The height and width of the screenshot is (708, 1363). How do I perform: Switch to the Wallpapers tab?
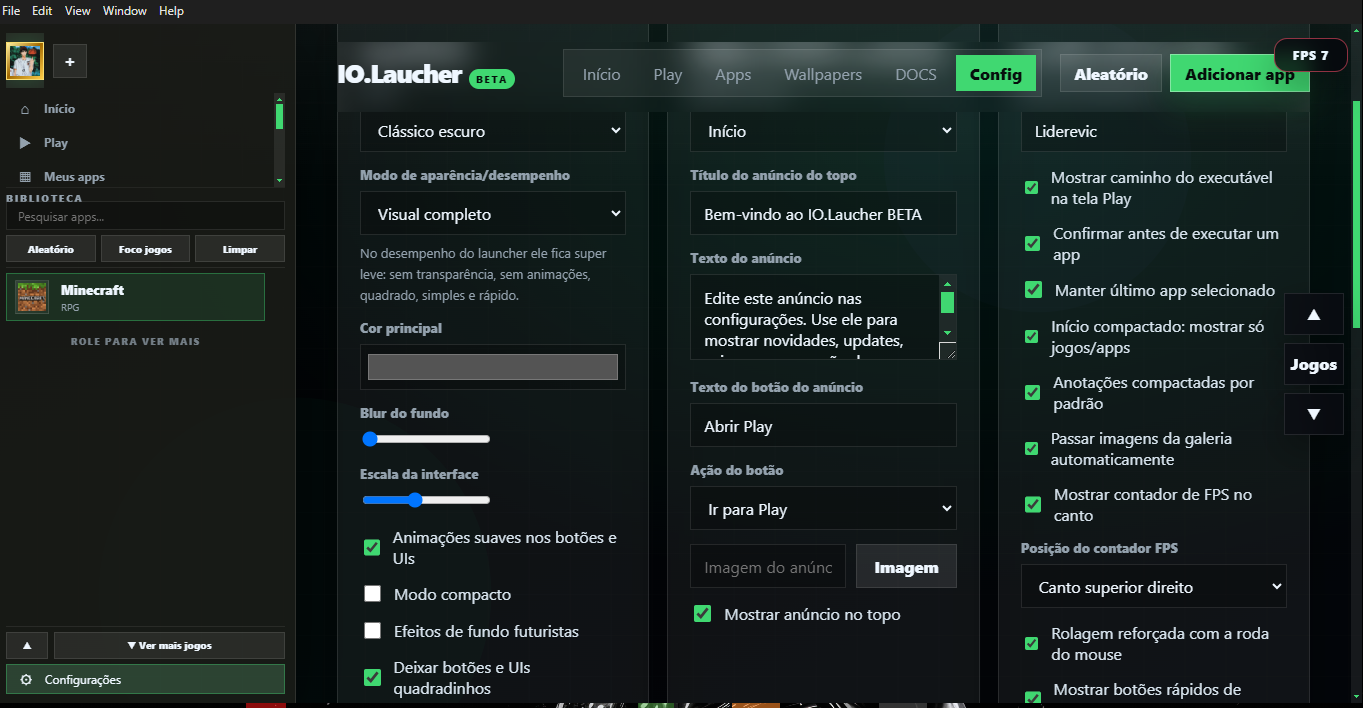click(823, 74)
